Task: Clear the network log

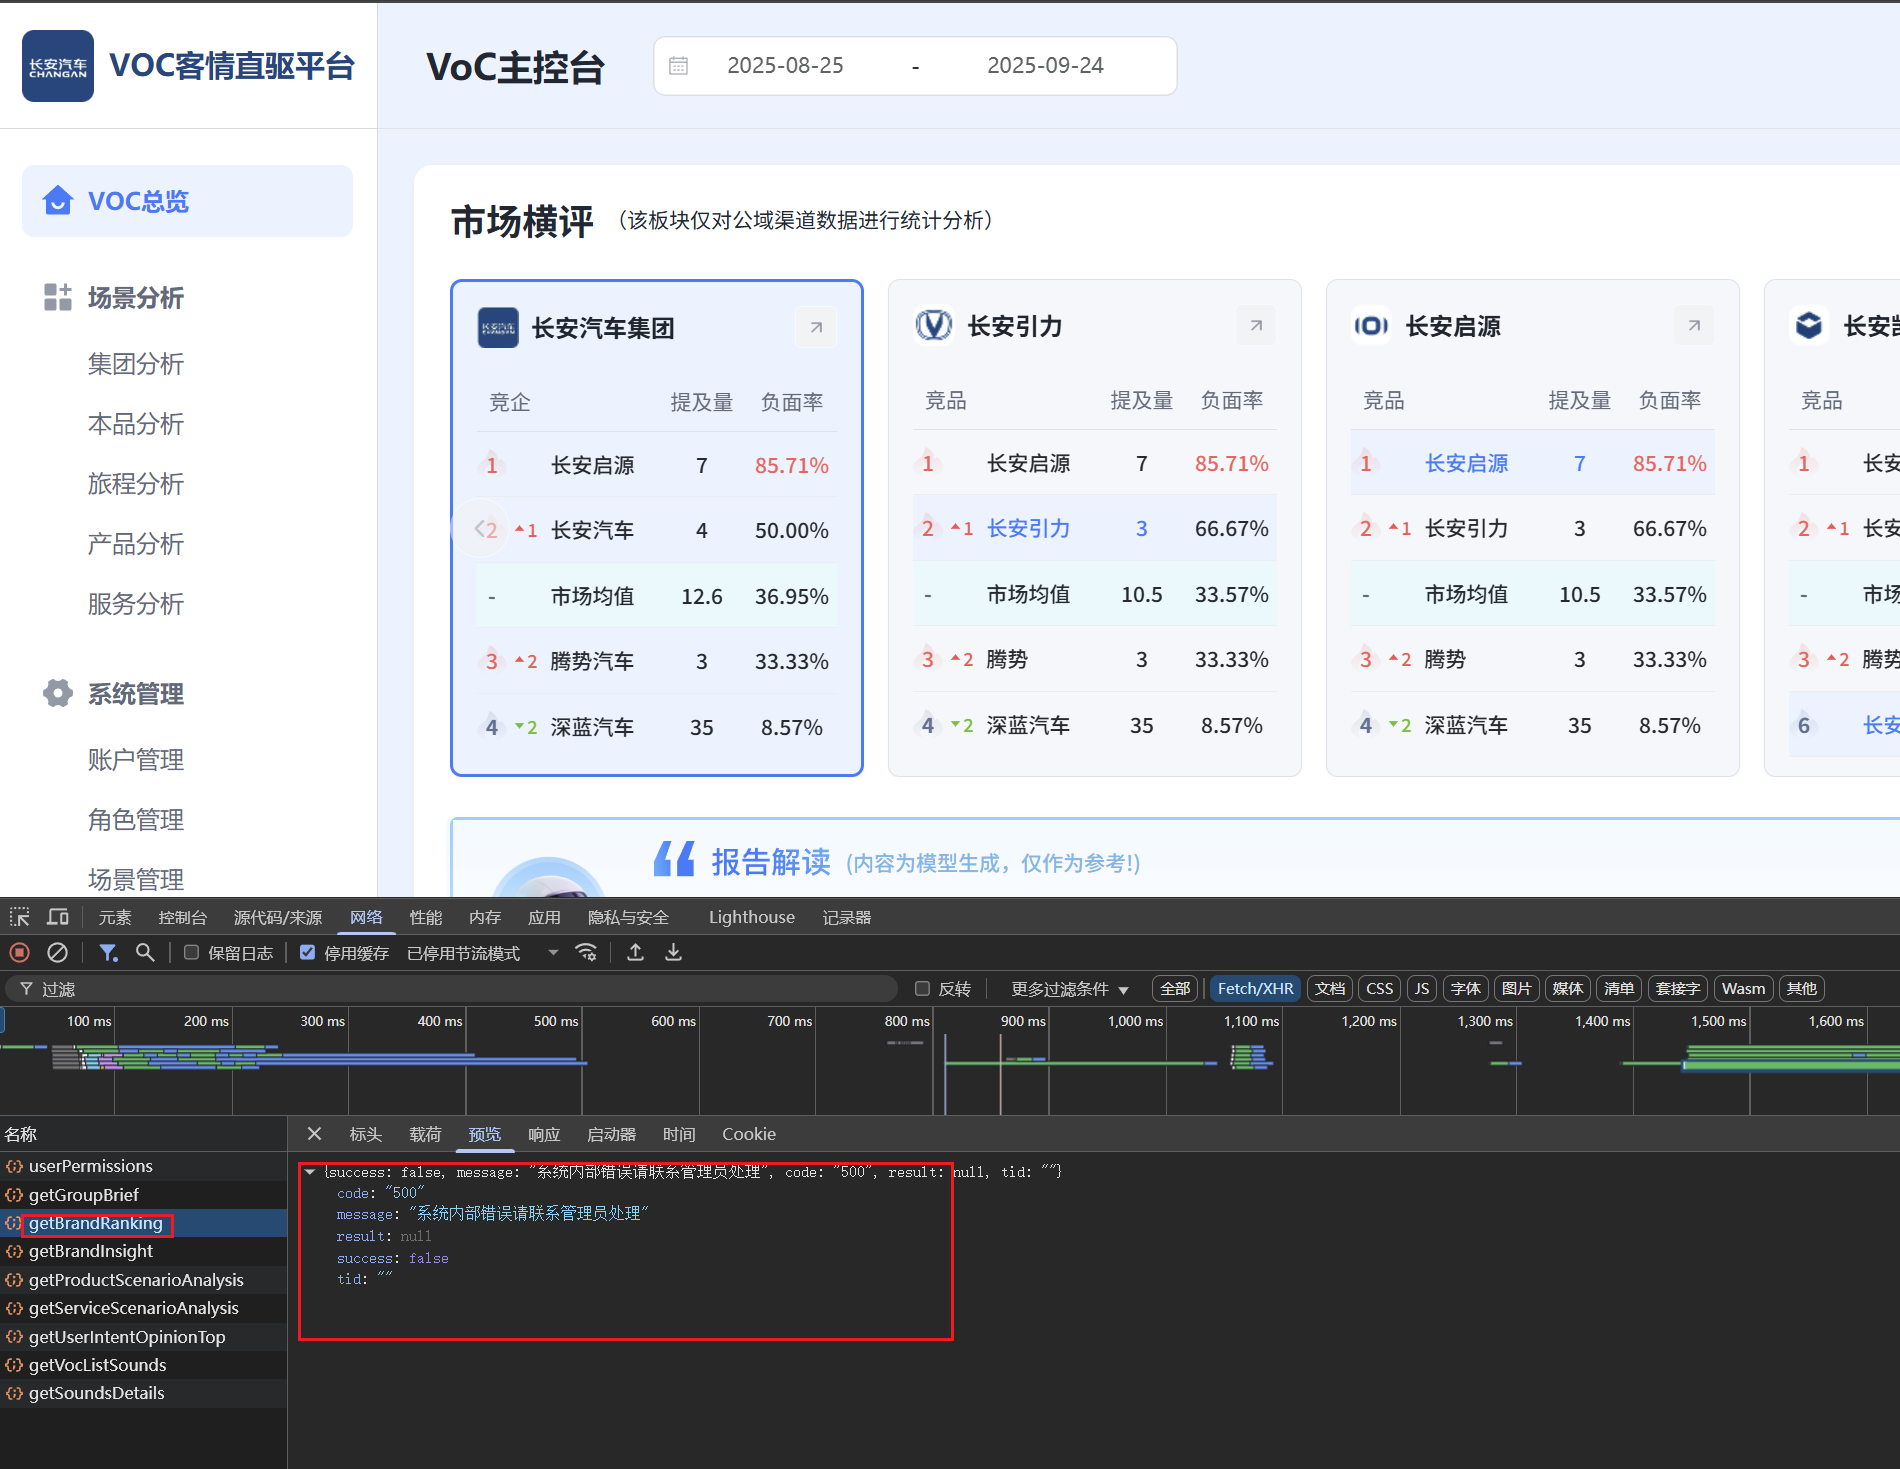Action: (x=58, y=953)
